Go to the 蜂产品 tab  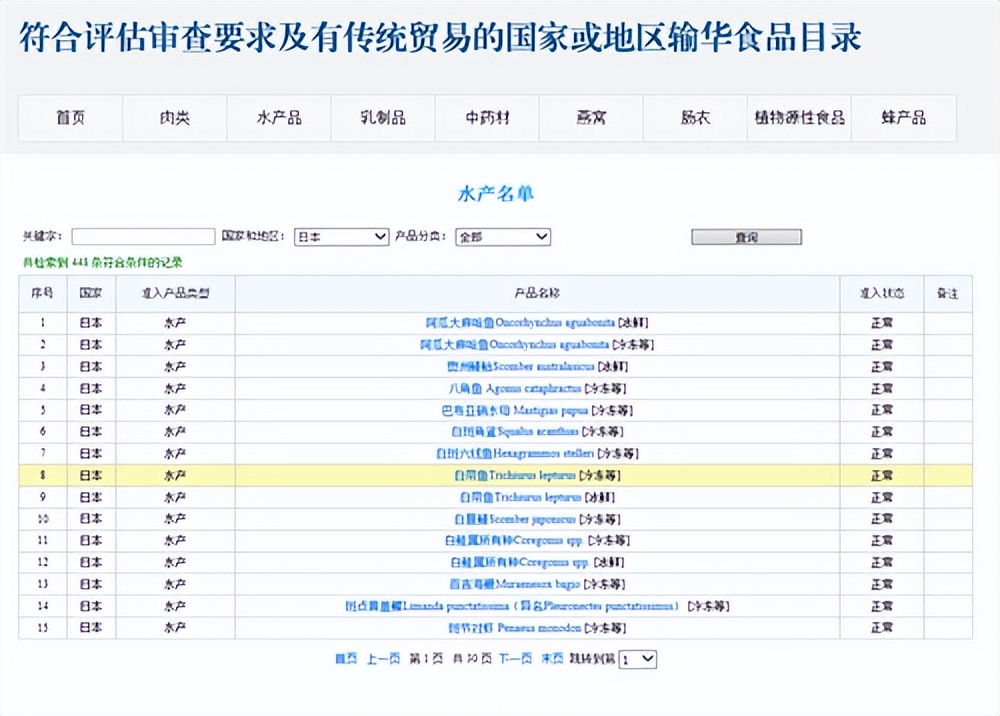click(x=904, y=118)
